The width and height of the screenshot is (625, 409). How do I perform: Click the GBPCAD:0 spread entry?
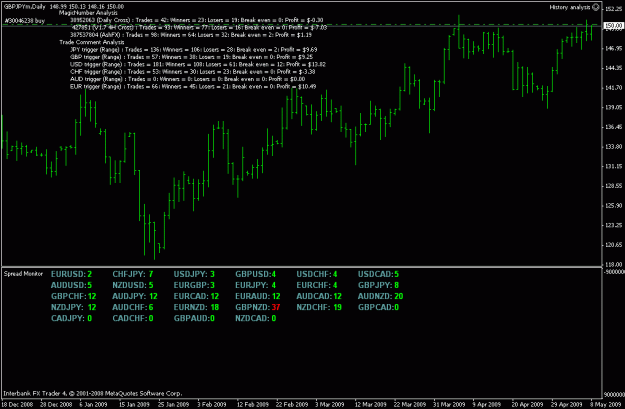[x=378, y=307]
